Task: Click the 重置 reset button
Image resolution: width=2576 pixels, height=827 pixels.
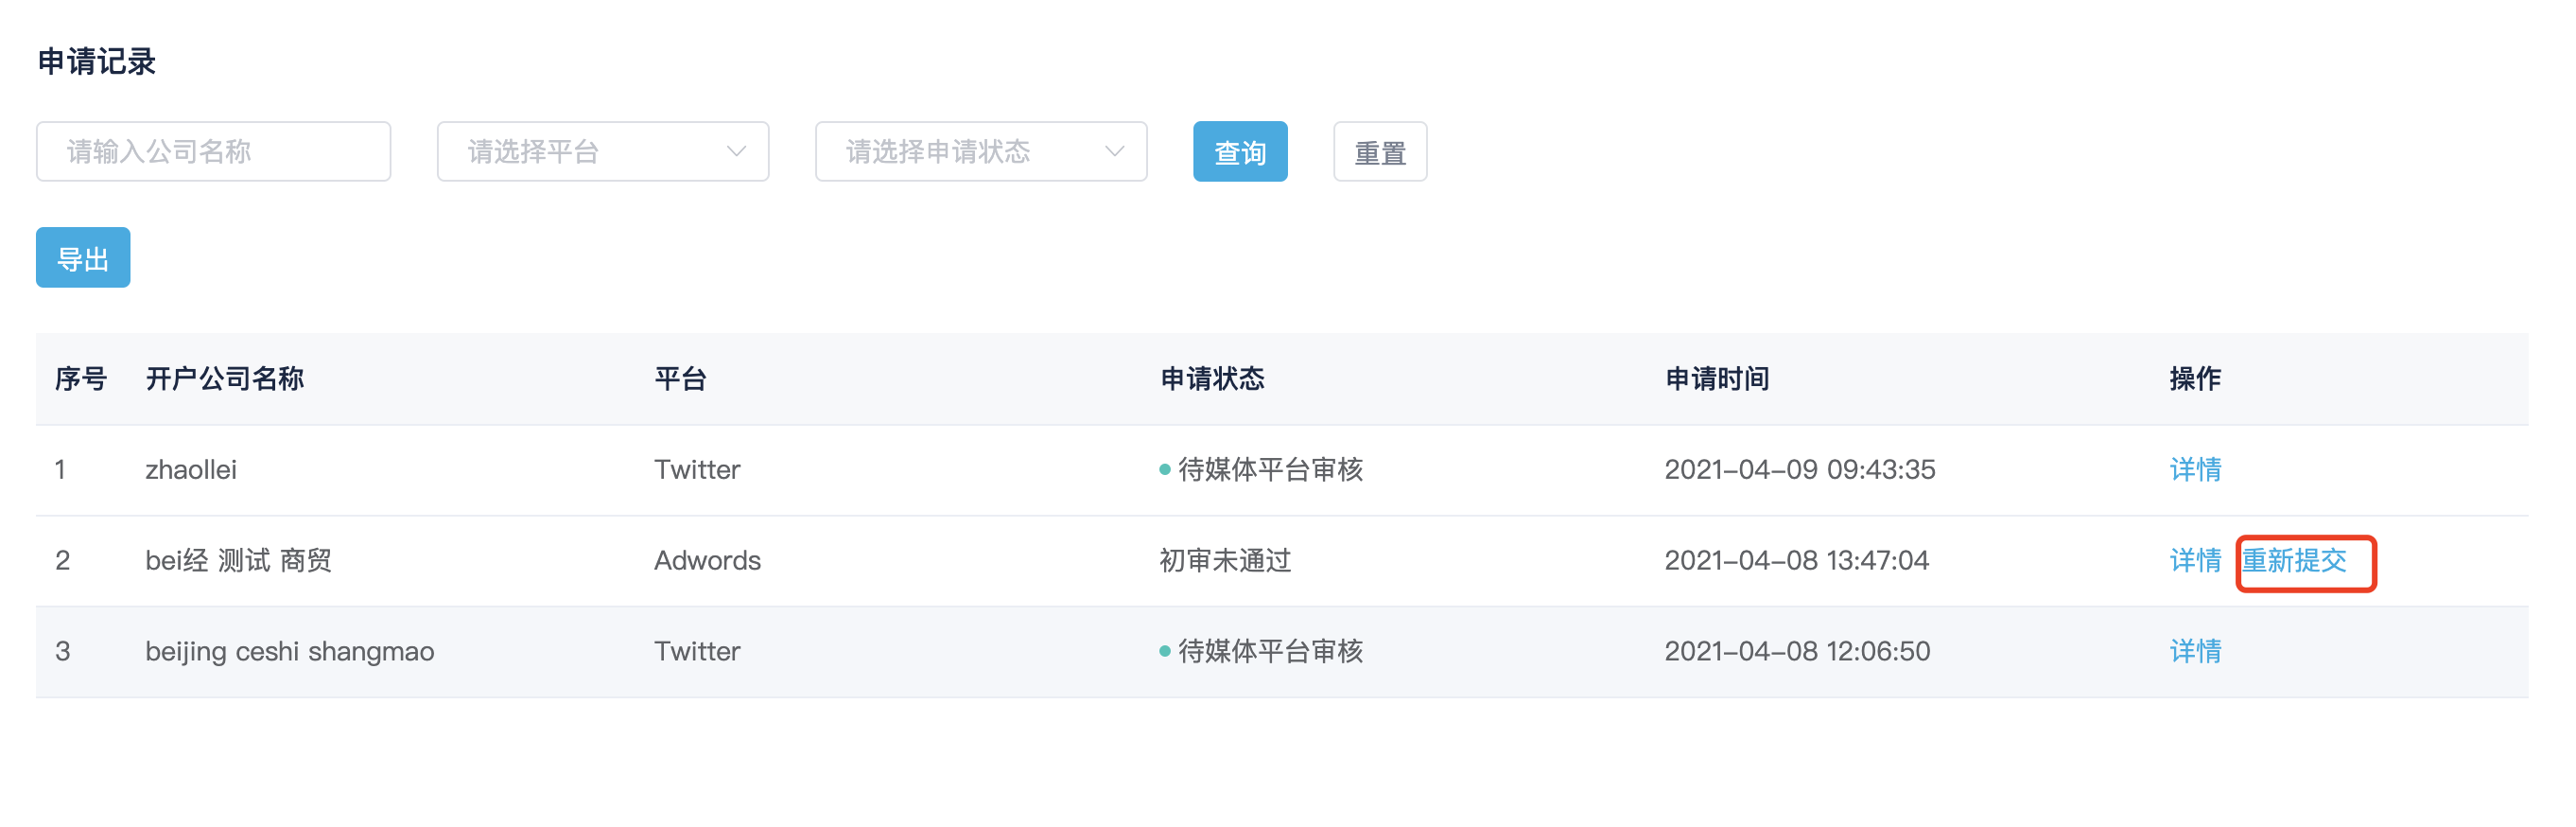Action: [x=1379, y=152]
